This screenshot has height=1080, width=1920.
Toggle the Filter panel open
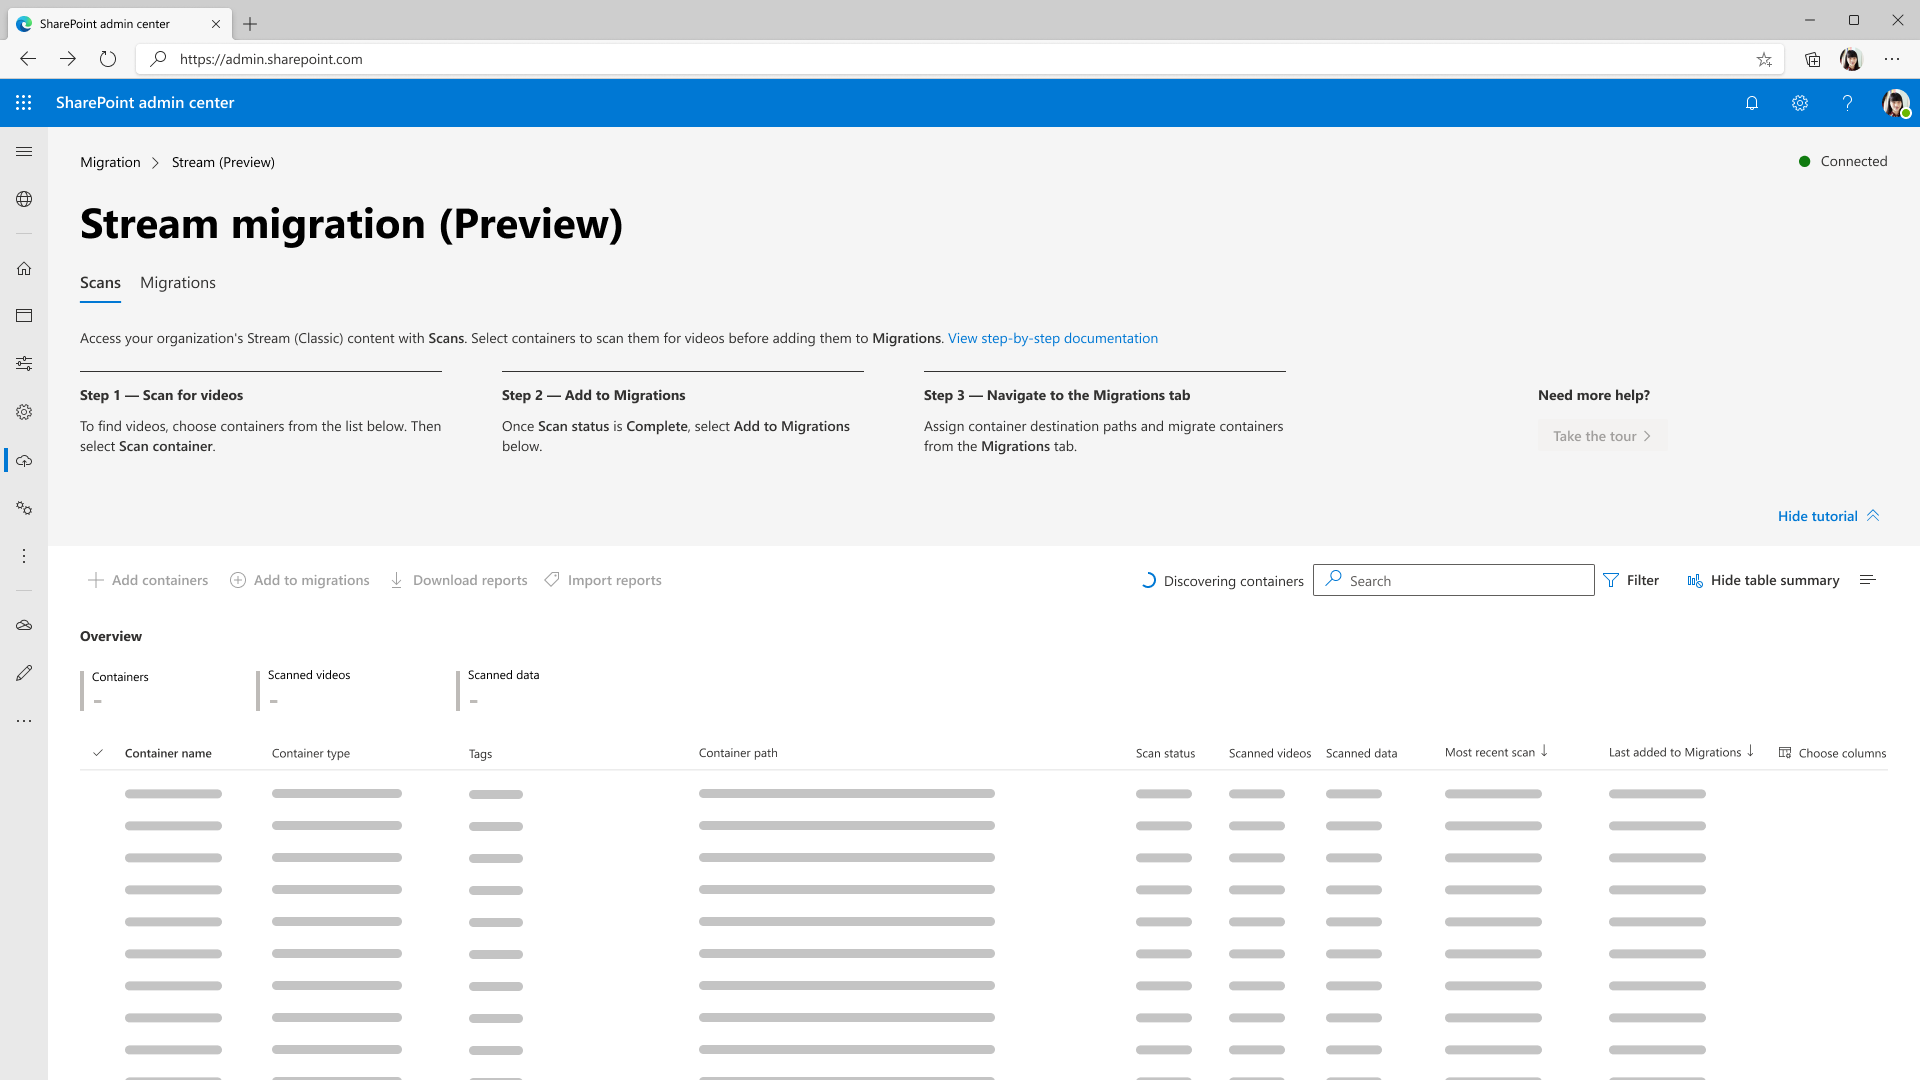(x=1631, y=580)
